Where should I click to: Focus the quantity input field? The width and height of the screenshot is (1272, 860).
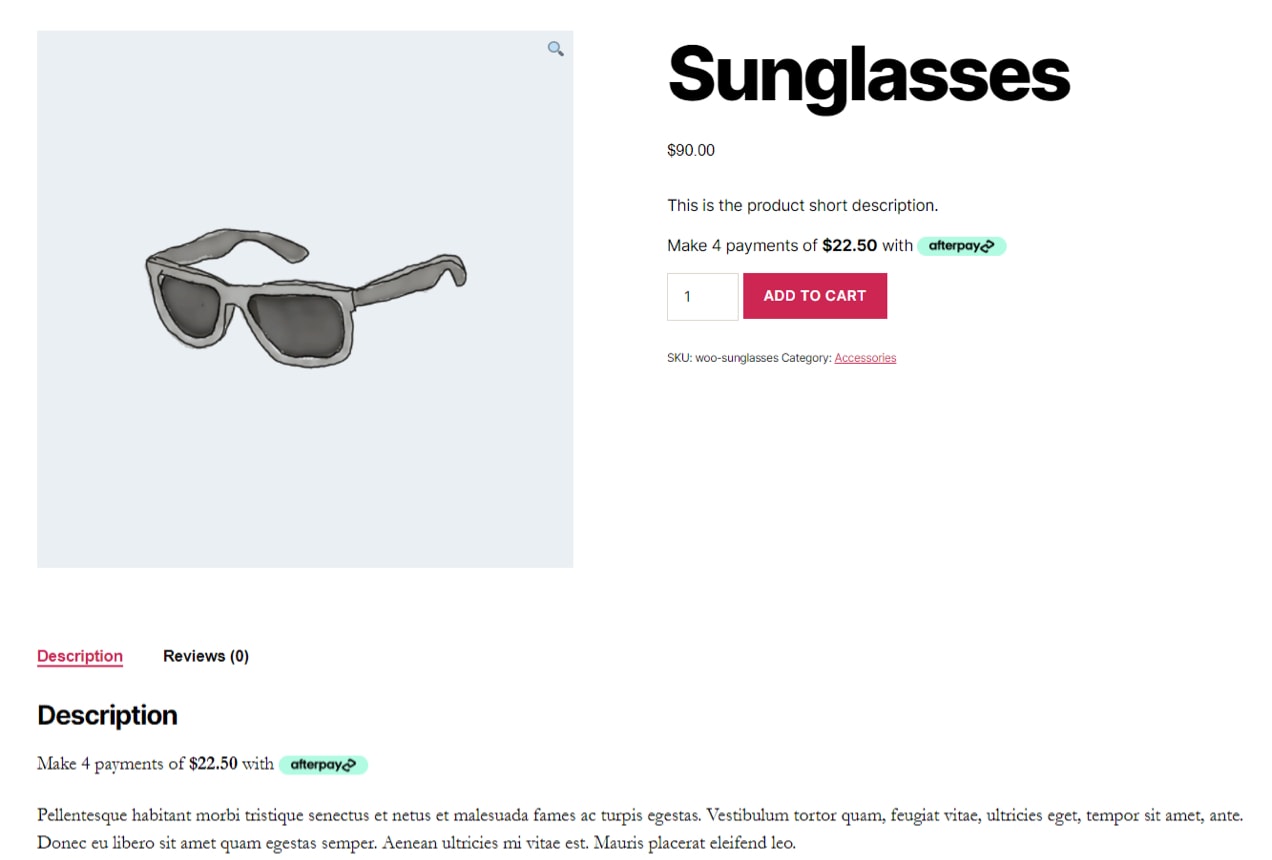click(x=702, y=296)
